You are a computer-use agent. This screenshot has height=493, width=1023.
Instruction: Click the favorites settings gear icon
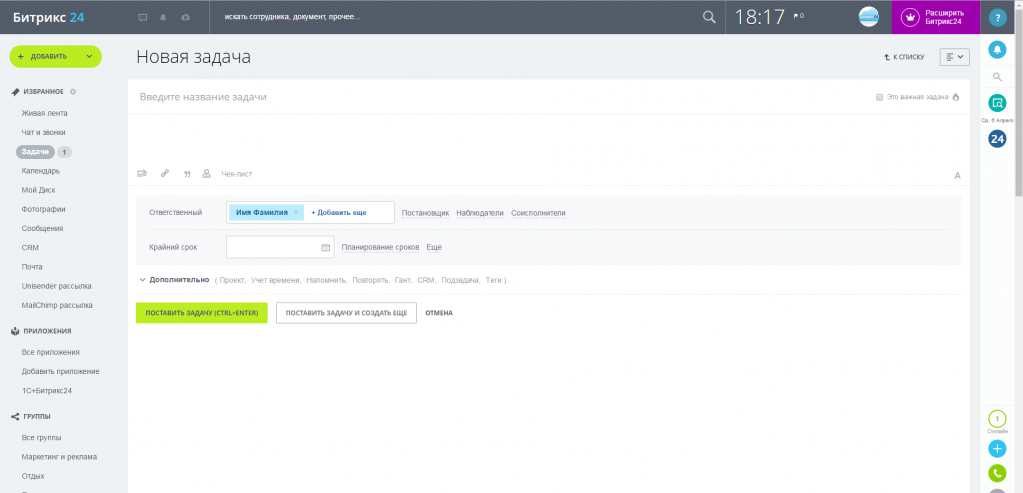tap(73, 92)
